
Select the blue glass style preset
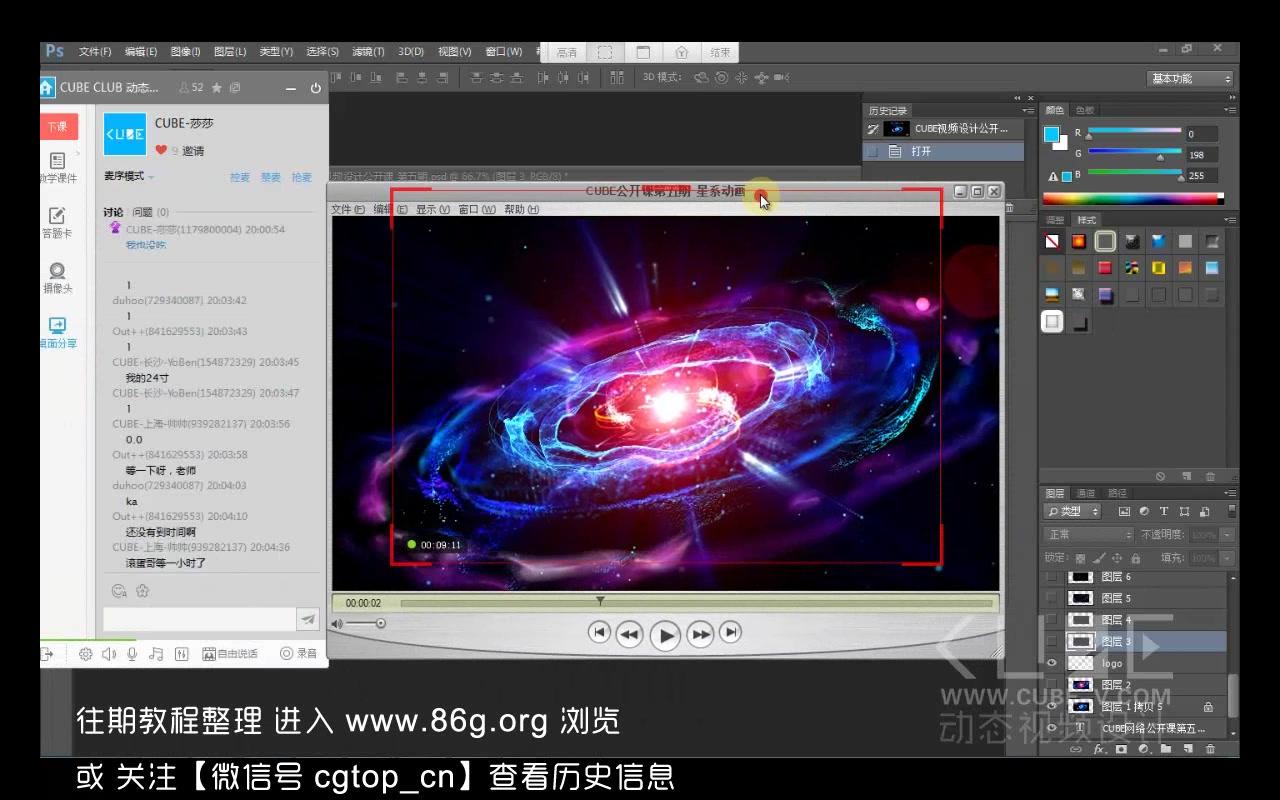[1158, 241]
